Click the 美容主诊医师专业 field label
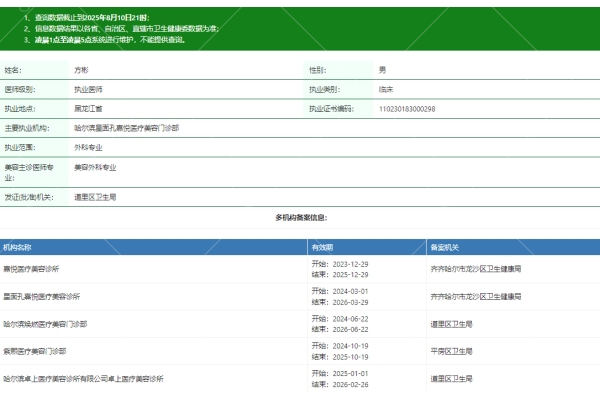 (29, 172)
